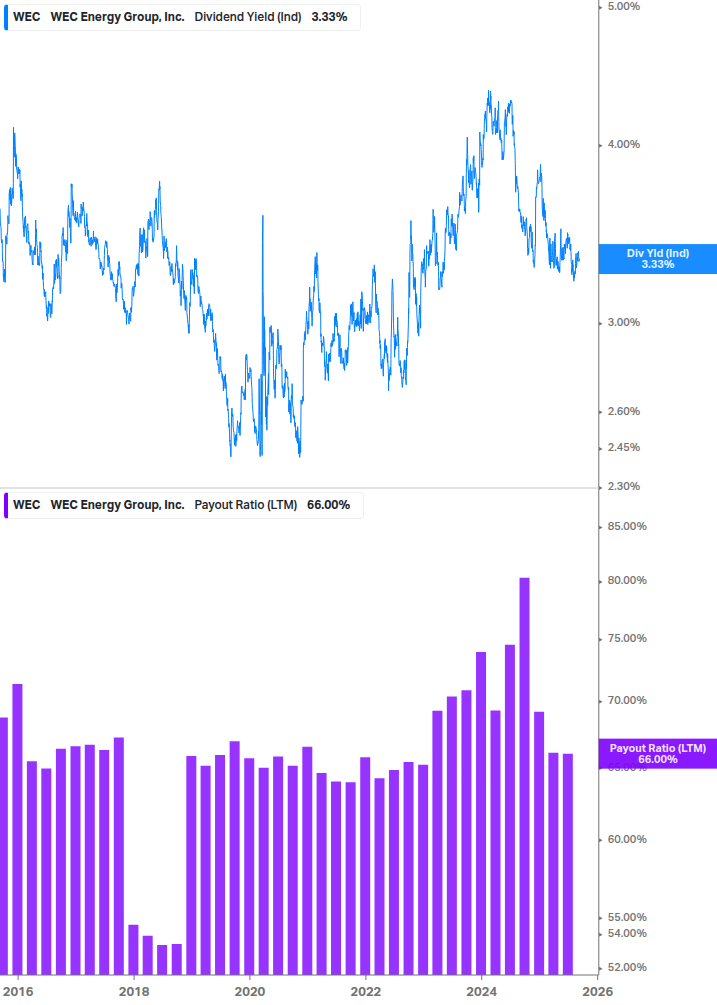Click the WEC Payout Ratio legend label
Viewport: 717px width, 1005px height.
pyautogui.click(x=183, y=505)
